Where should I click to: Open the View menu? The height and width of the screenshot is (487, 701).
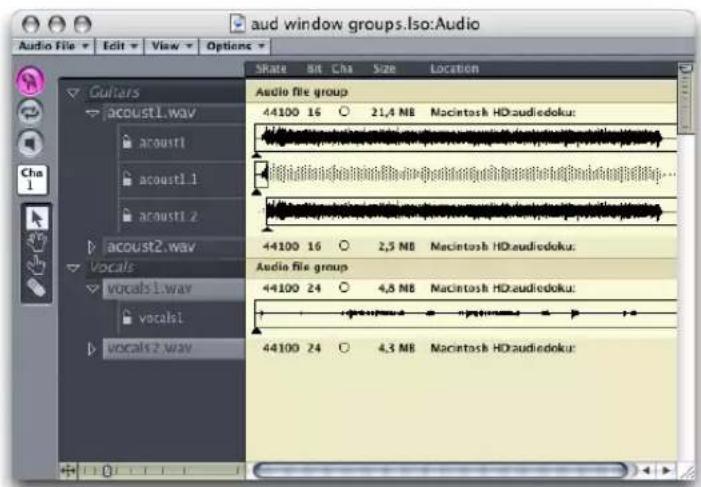[x=171, y=46]
